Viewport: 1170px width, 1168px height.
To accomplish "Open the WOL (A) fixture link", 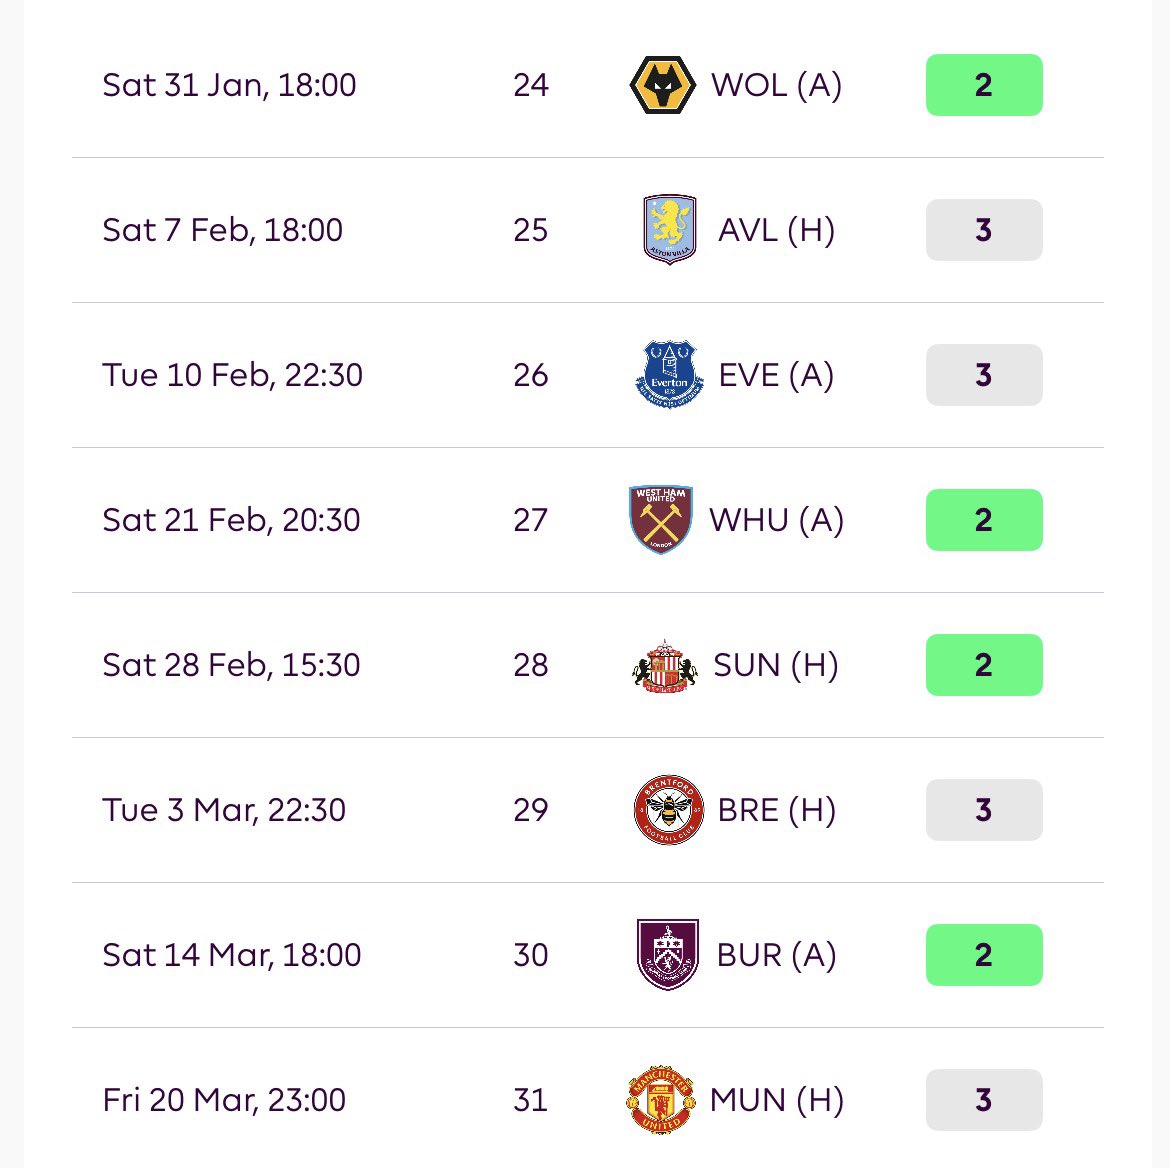I will click(776, 85).
